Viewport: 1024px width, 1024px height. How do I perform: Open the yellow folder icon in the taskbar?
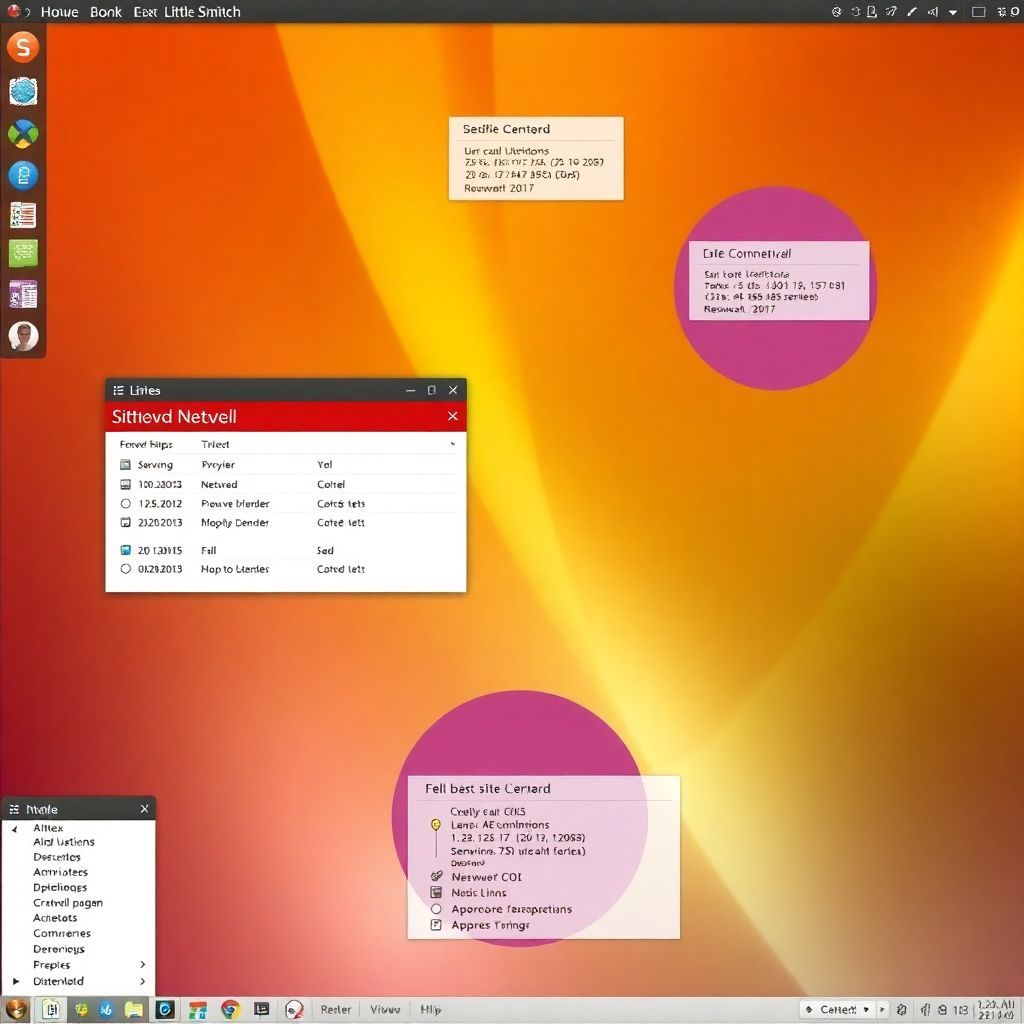click(134, 1010)
